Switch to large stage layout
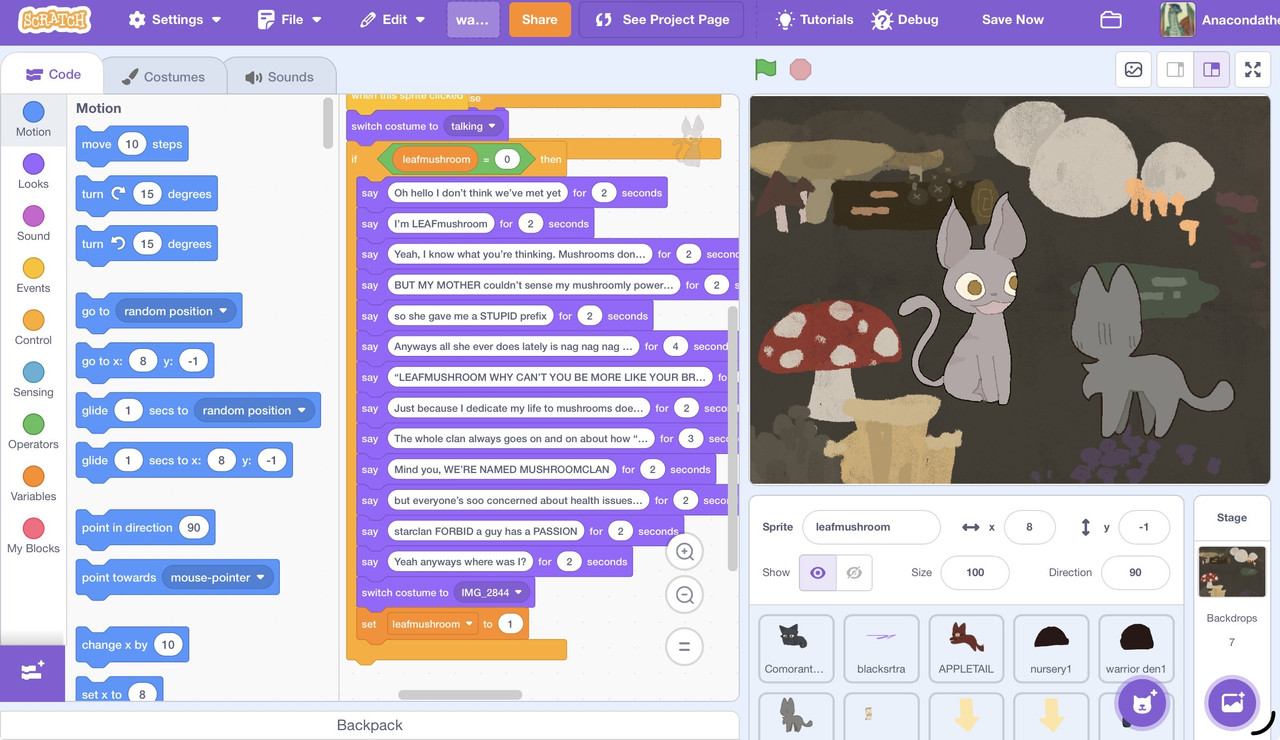The width and height of the screenshot is (1280, 740). (1212, 70)
